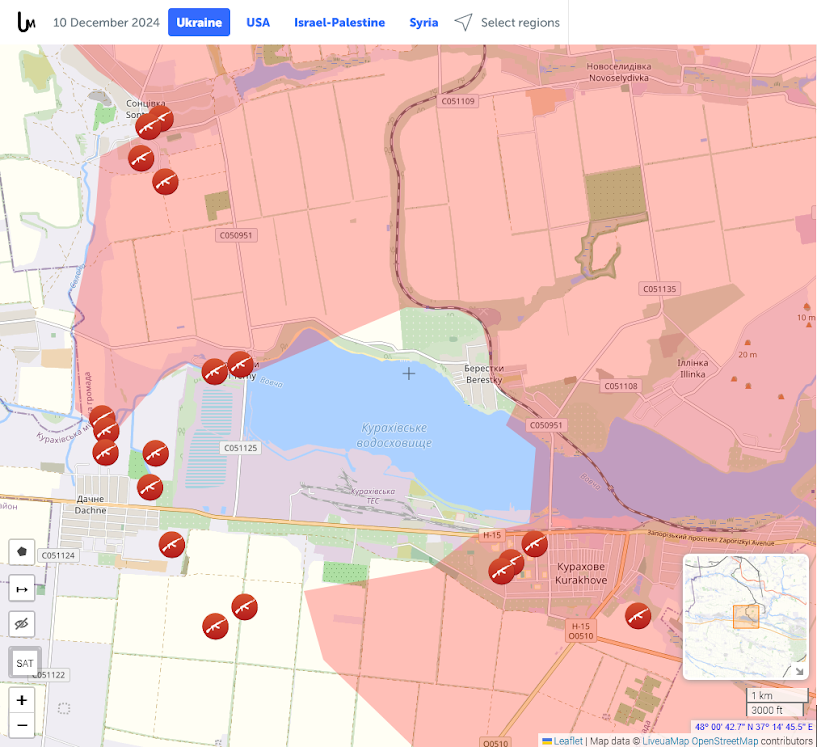
Task: Click the paper plane location icon
Action: [x=463, y=22]
